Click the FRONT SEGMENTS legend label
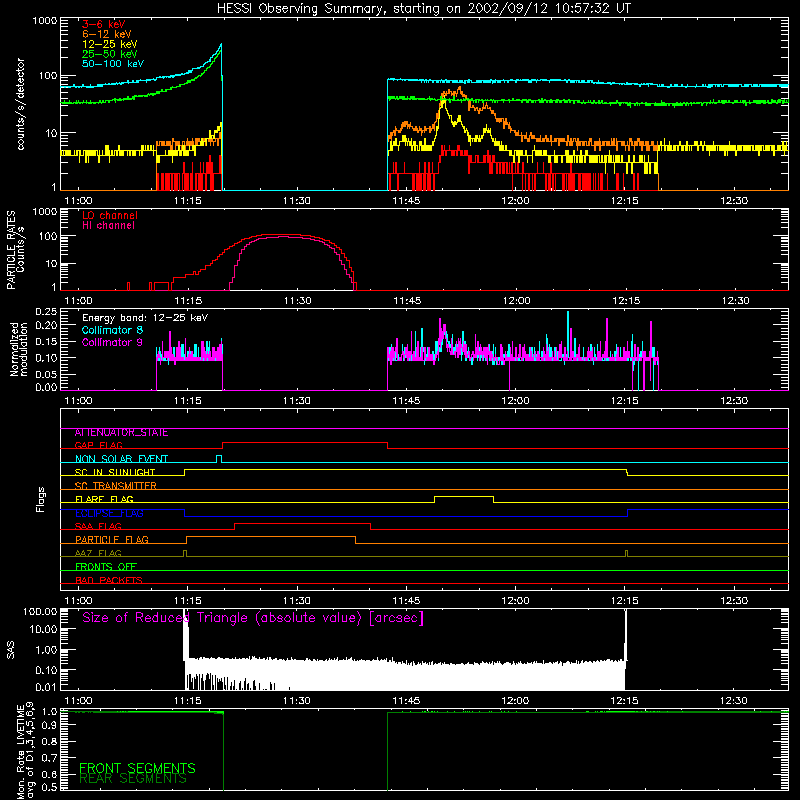The image size is (800, 800). click(137, 768)
